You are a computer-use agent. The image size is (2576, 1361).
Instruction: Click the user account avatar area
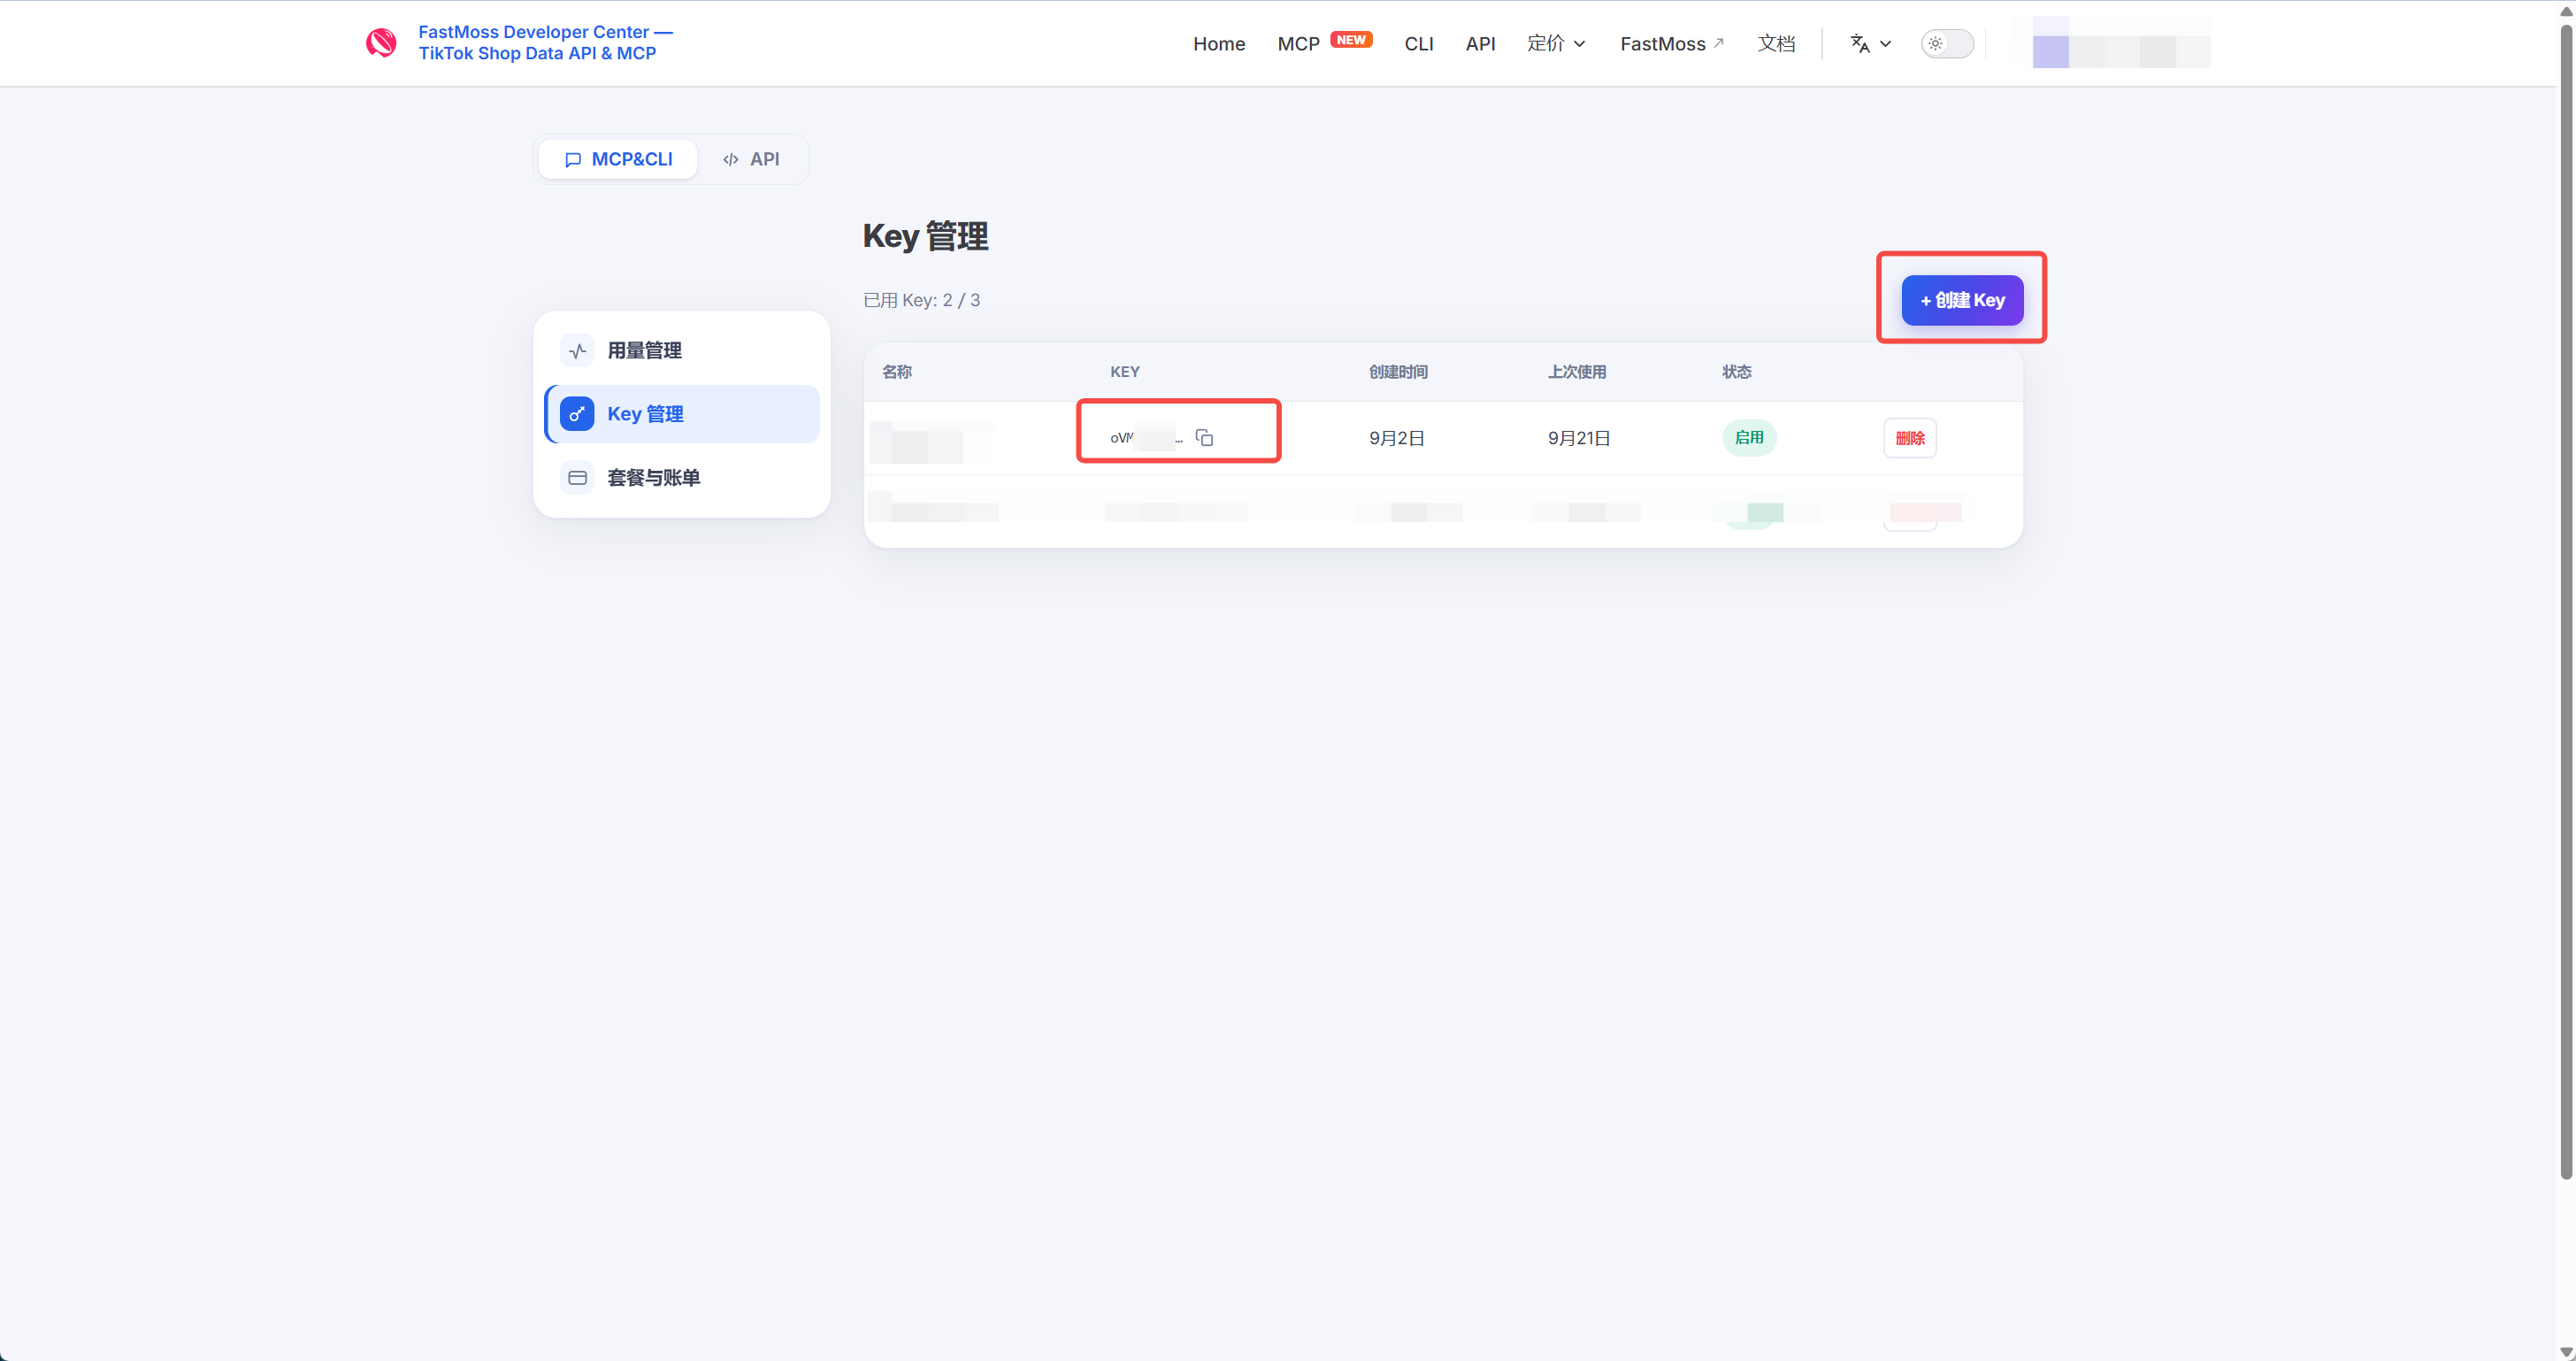coord(2121,43)
